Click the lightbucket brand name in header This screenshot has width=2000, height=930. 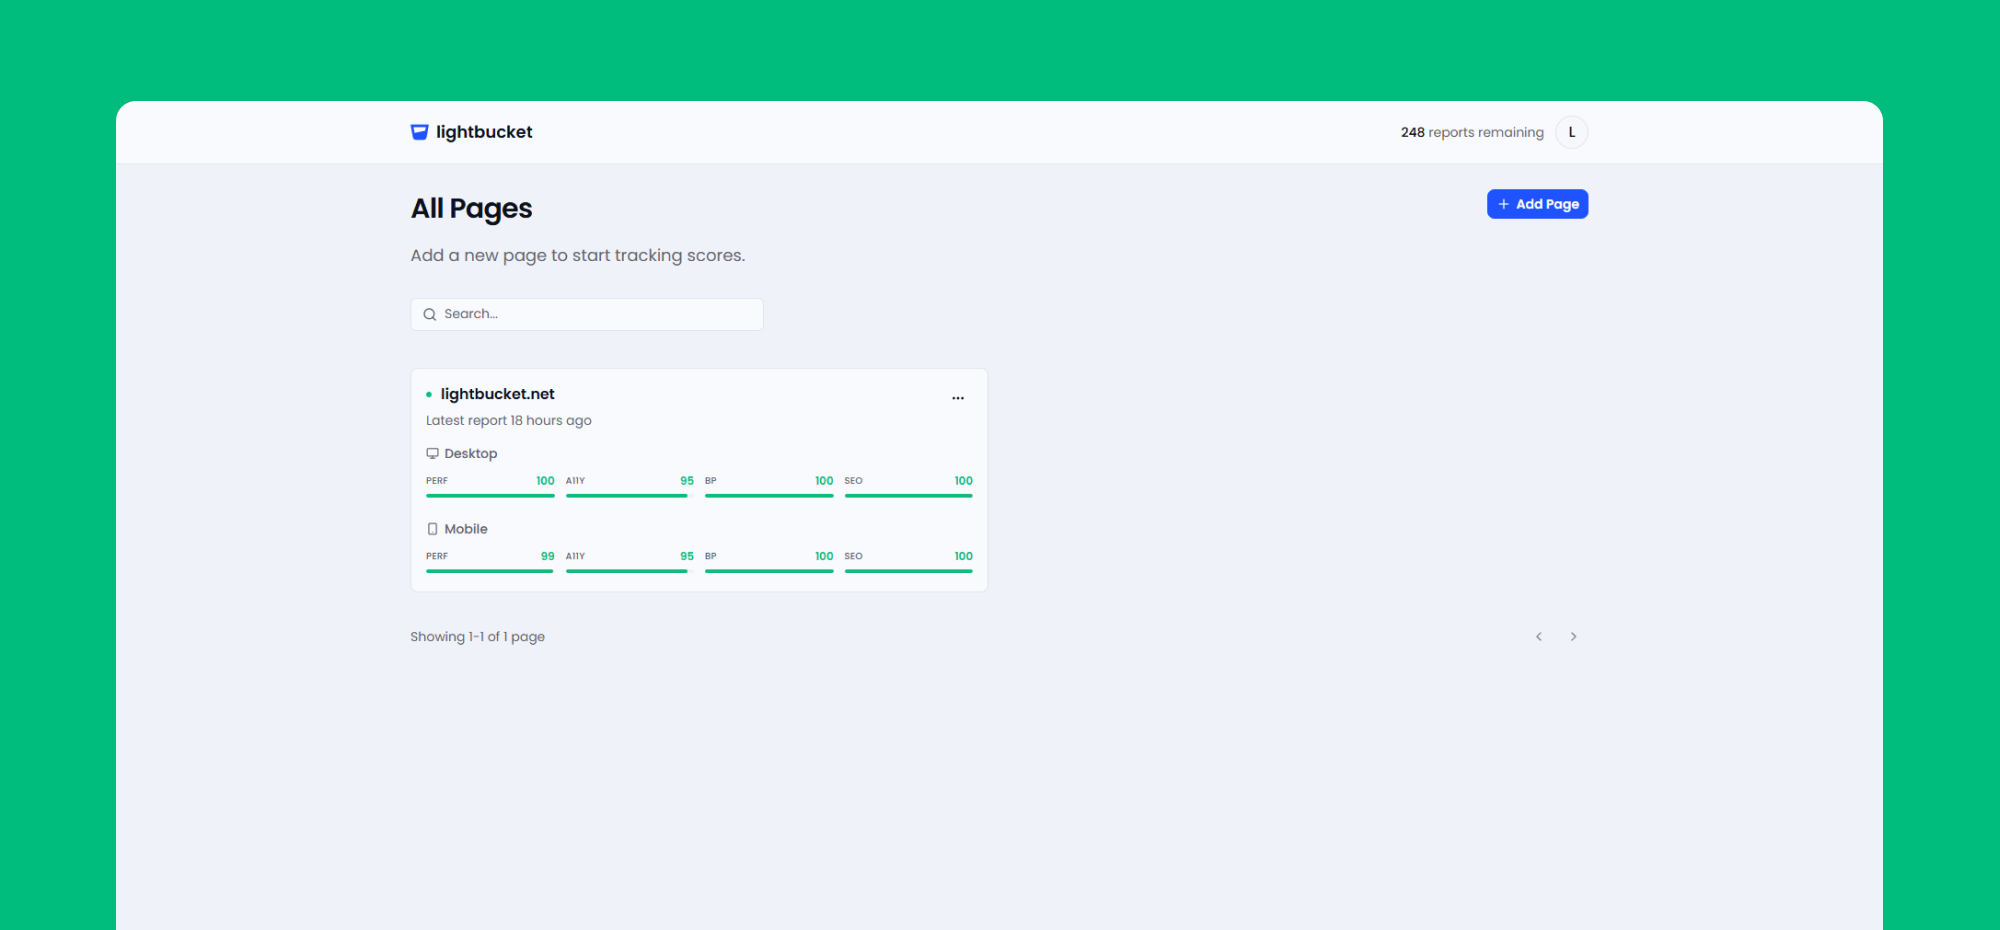[484, 132]
